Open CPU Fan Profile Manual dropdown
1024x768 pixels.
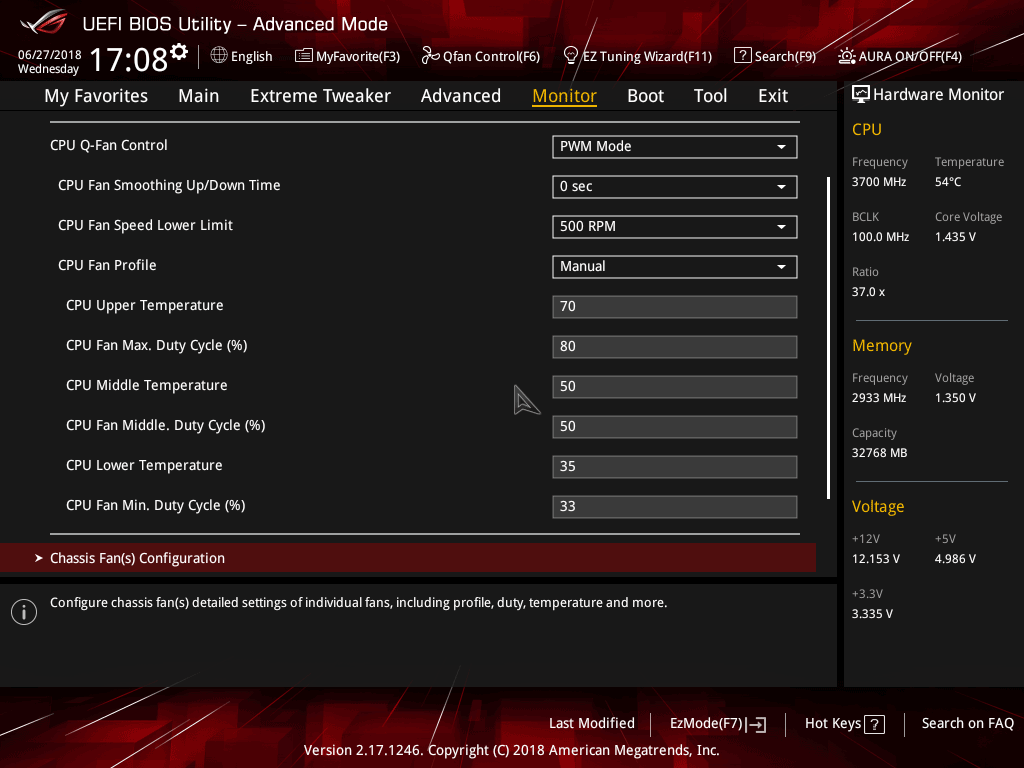(675, 266)
